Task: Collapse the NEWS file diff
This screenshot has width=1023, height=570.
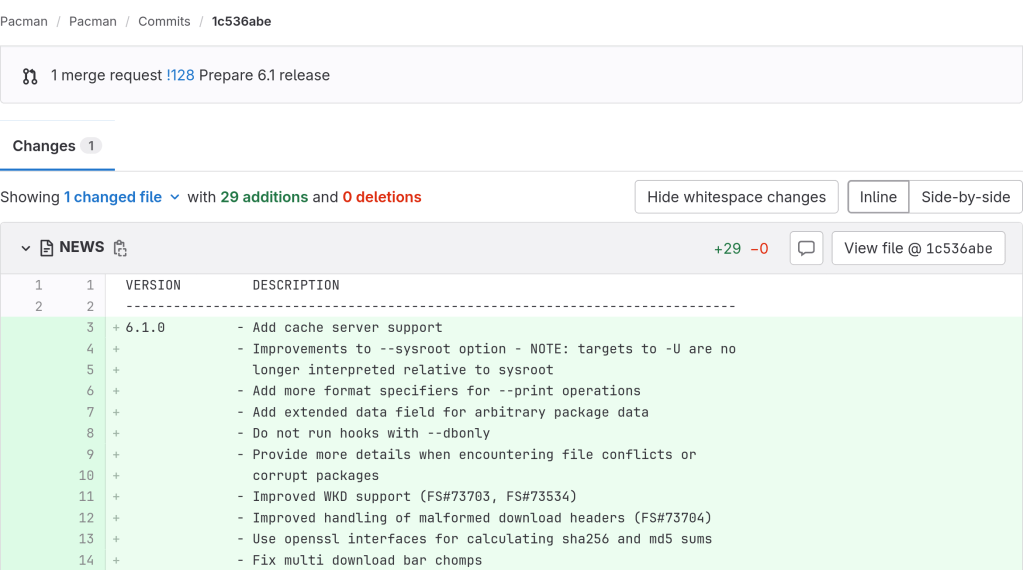Action: click(x=26, y=248)
